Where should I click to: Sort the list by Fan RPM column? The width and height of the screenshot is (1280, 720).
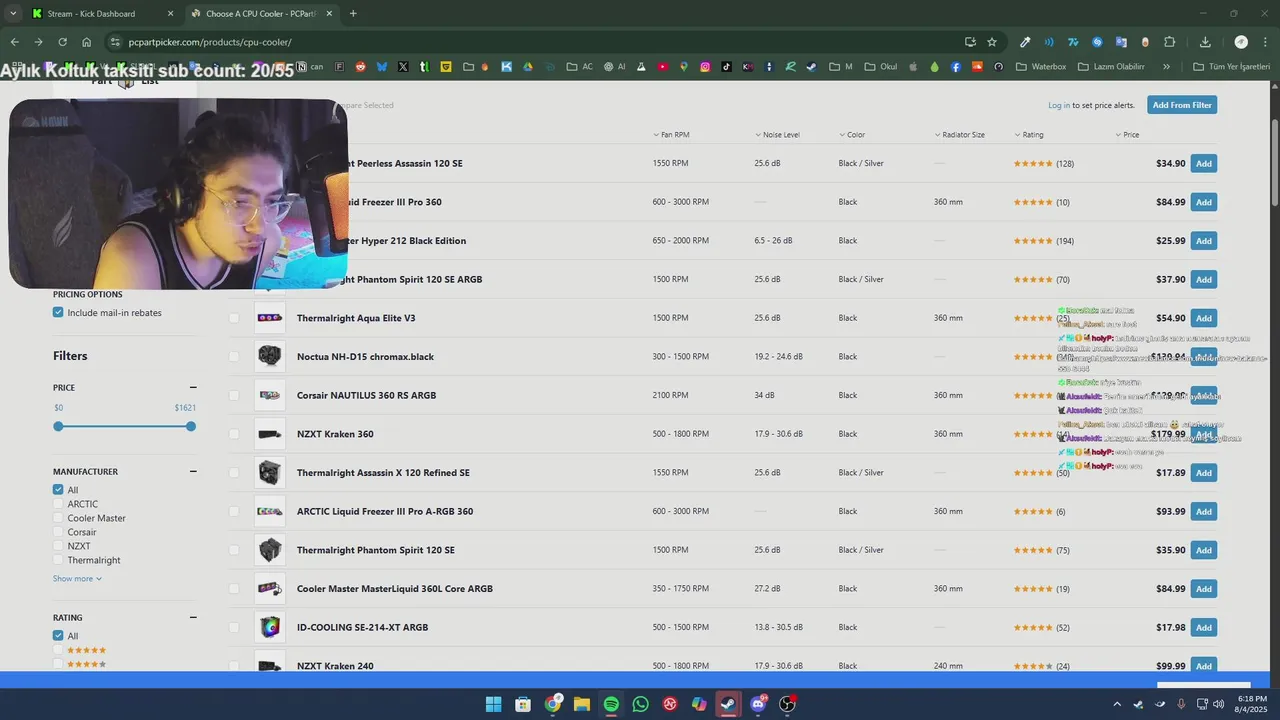(671, 135)
